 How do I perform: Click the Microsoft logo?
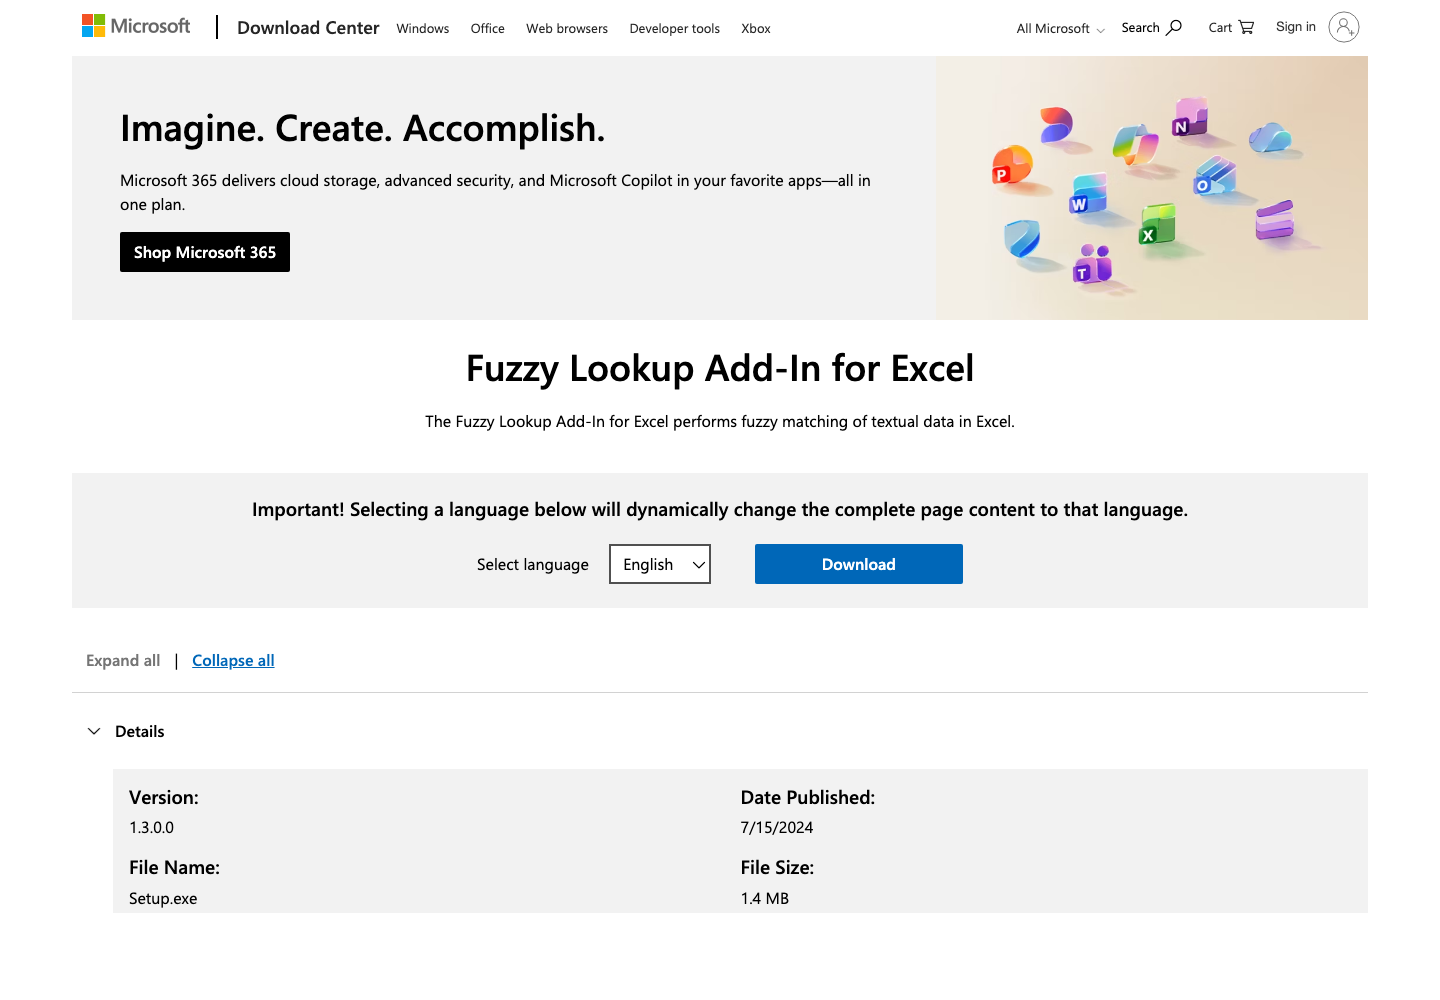[136, 26]
